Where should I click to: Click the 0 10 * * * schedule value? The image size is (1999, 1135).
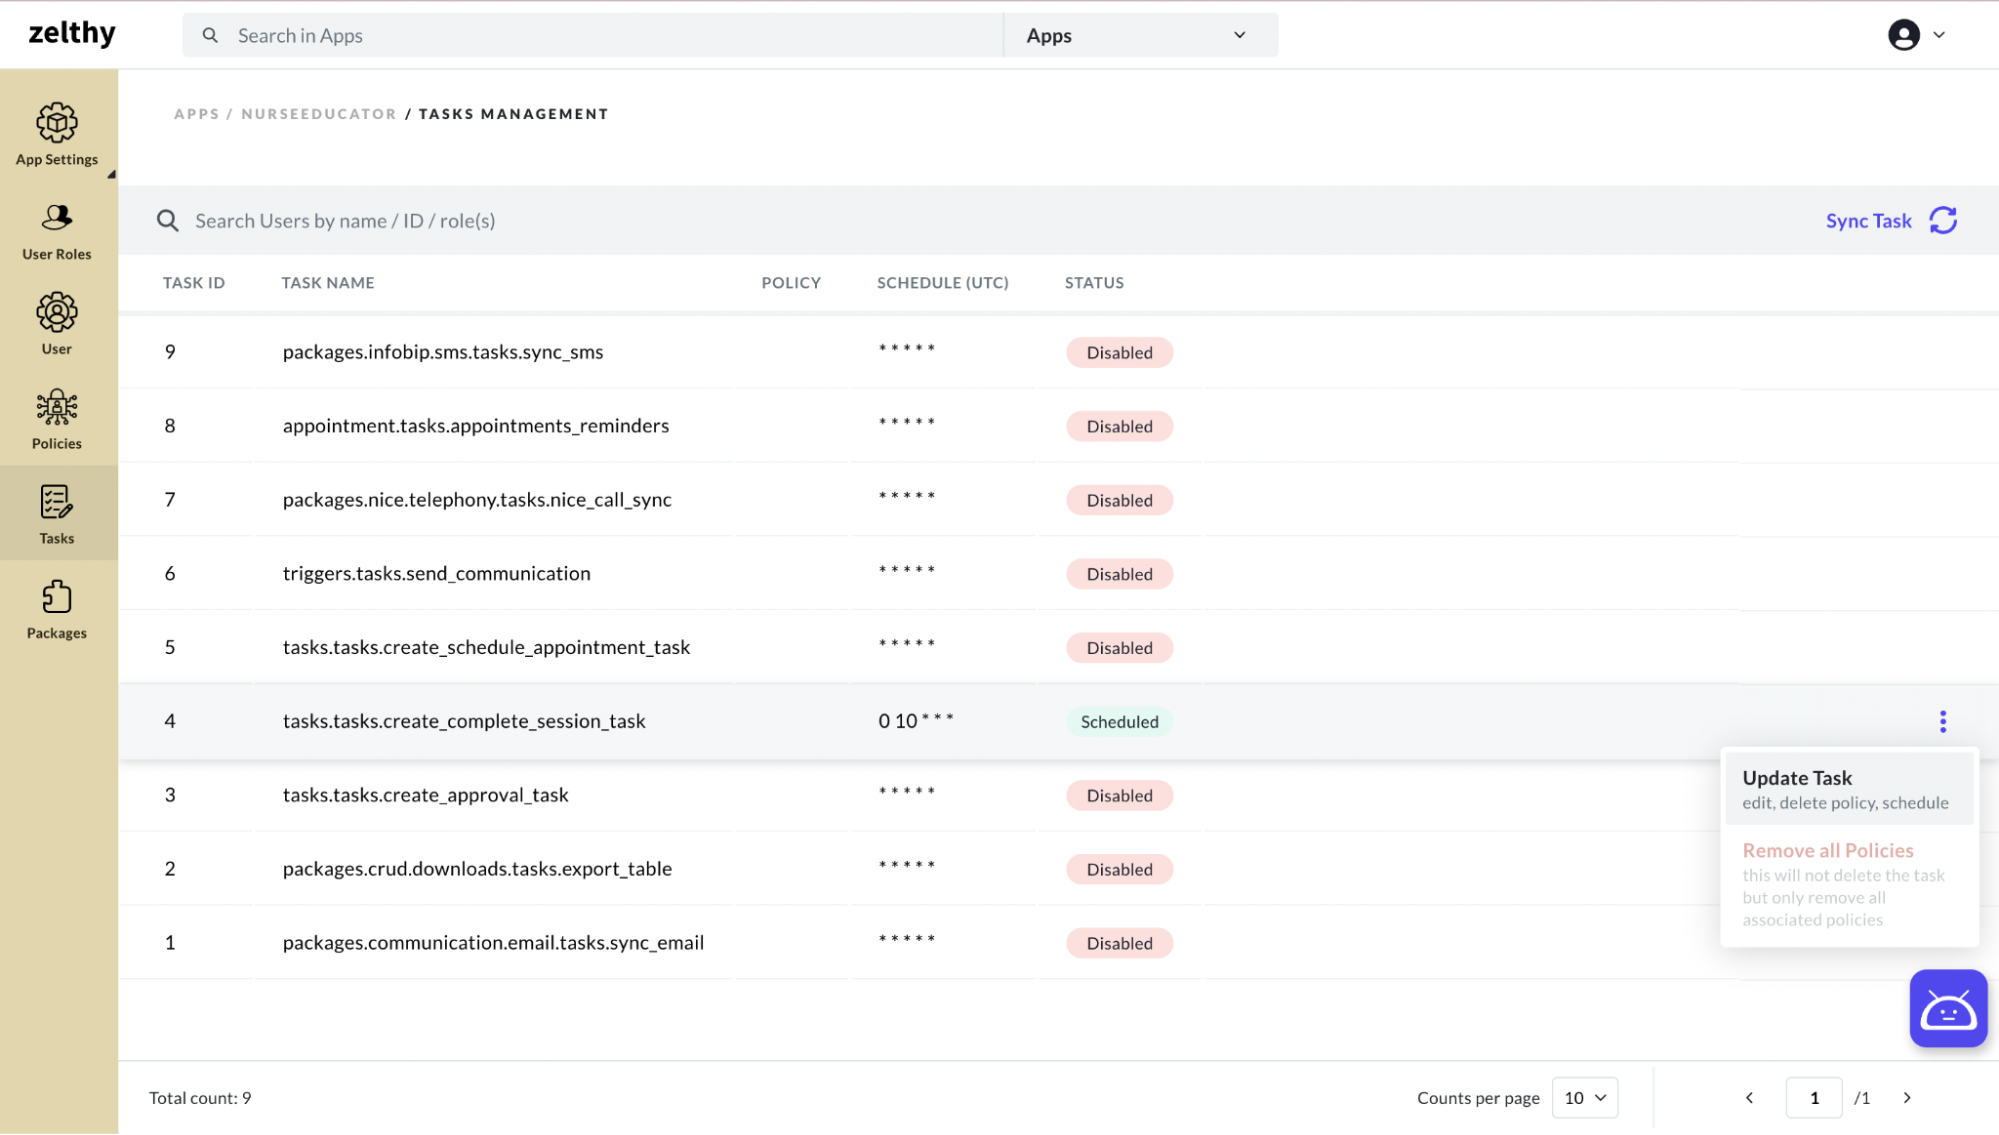point(916,721)
